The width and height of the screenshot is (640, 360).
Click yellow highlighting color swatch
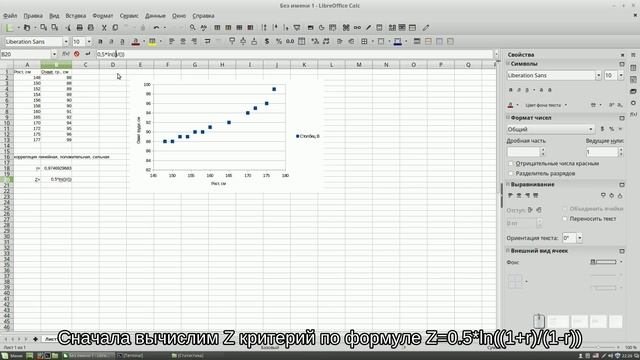coord(152,42)
